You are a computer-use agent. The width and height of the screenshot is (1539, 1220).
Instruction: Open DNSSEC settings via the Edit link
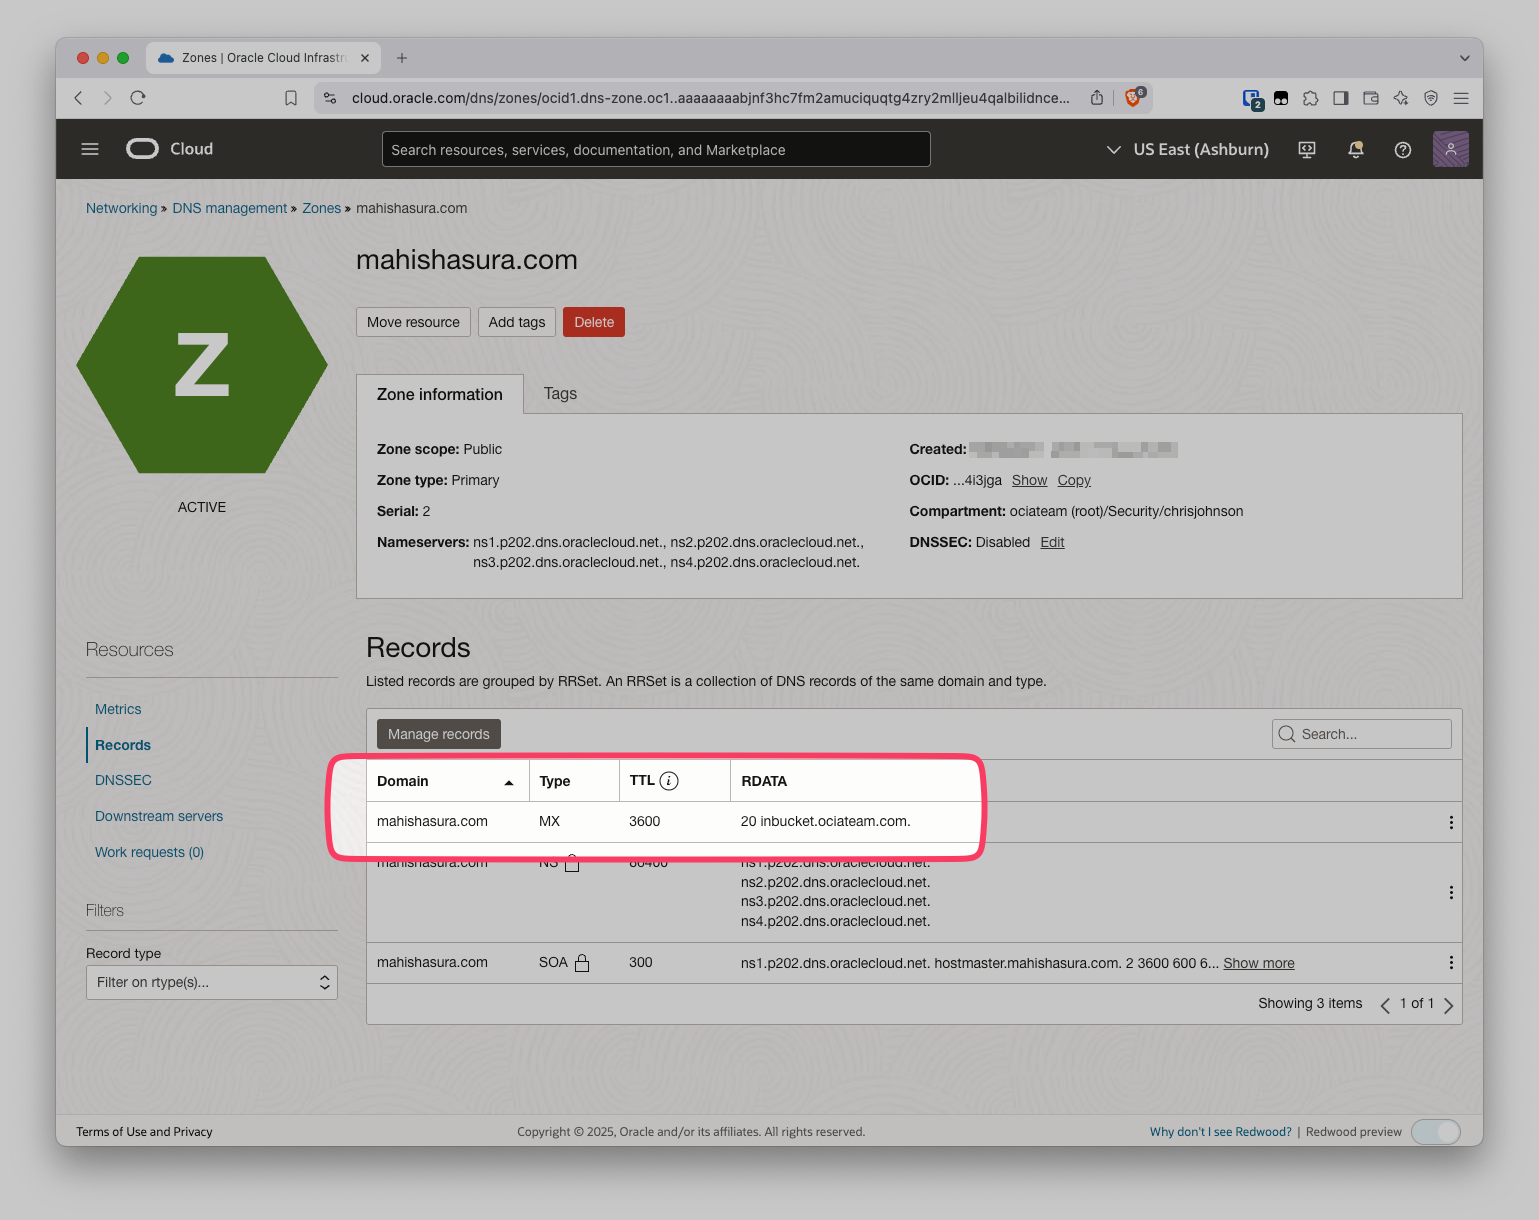[1051, 542]
